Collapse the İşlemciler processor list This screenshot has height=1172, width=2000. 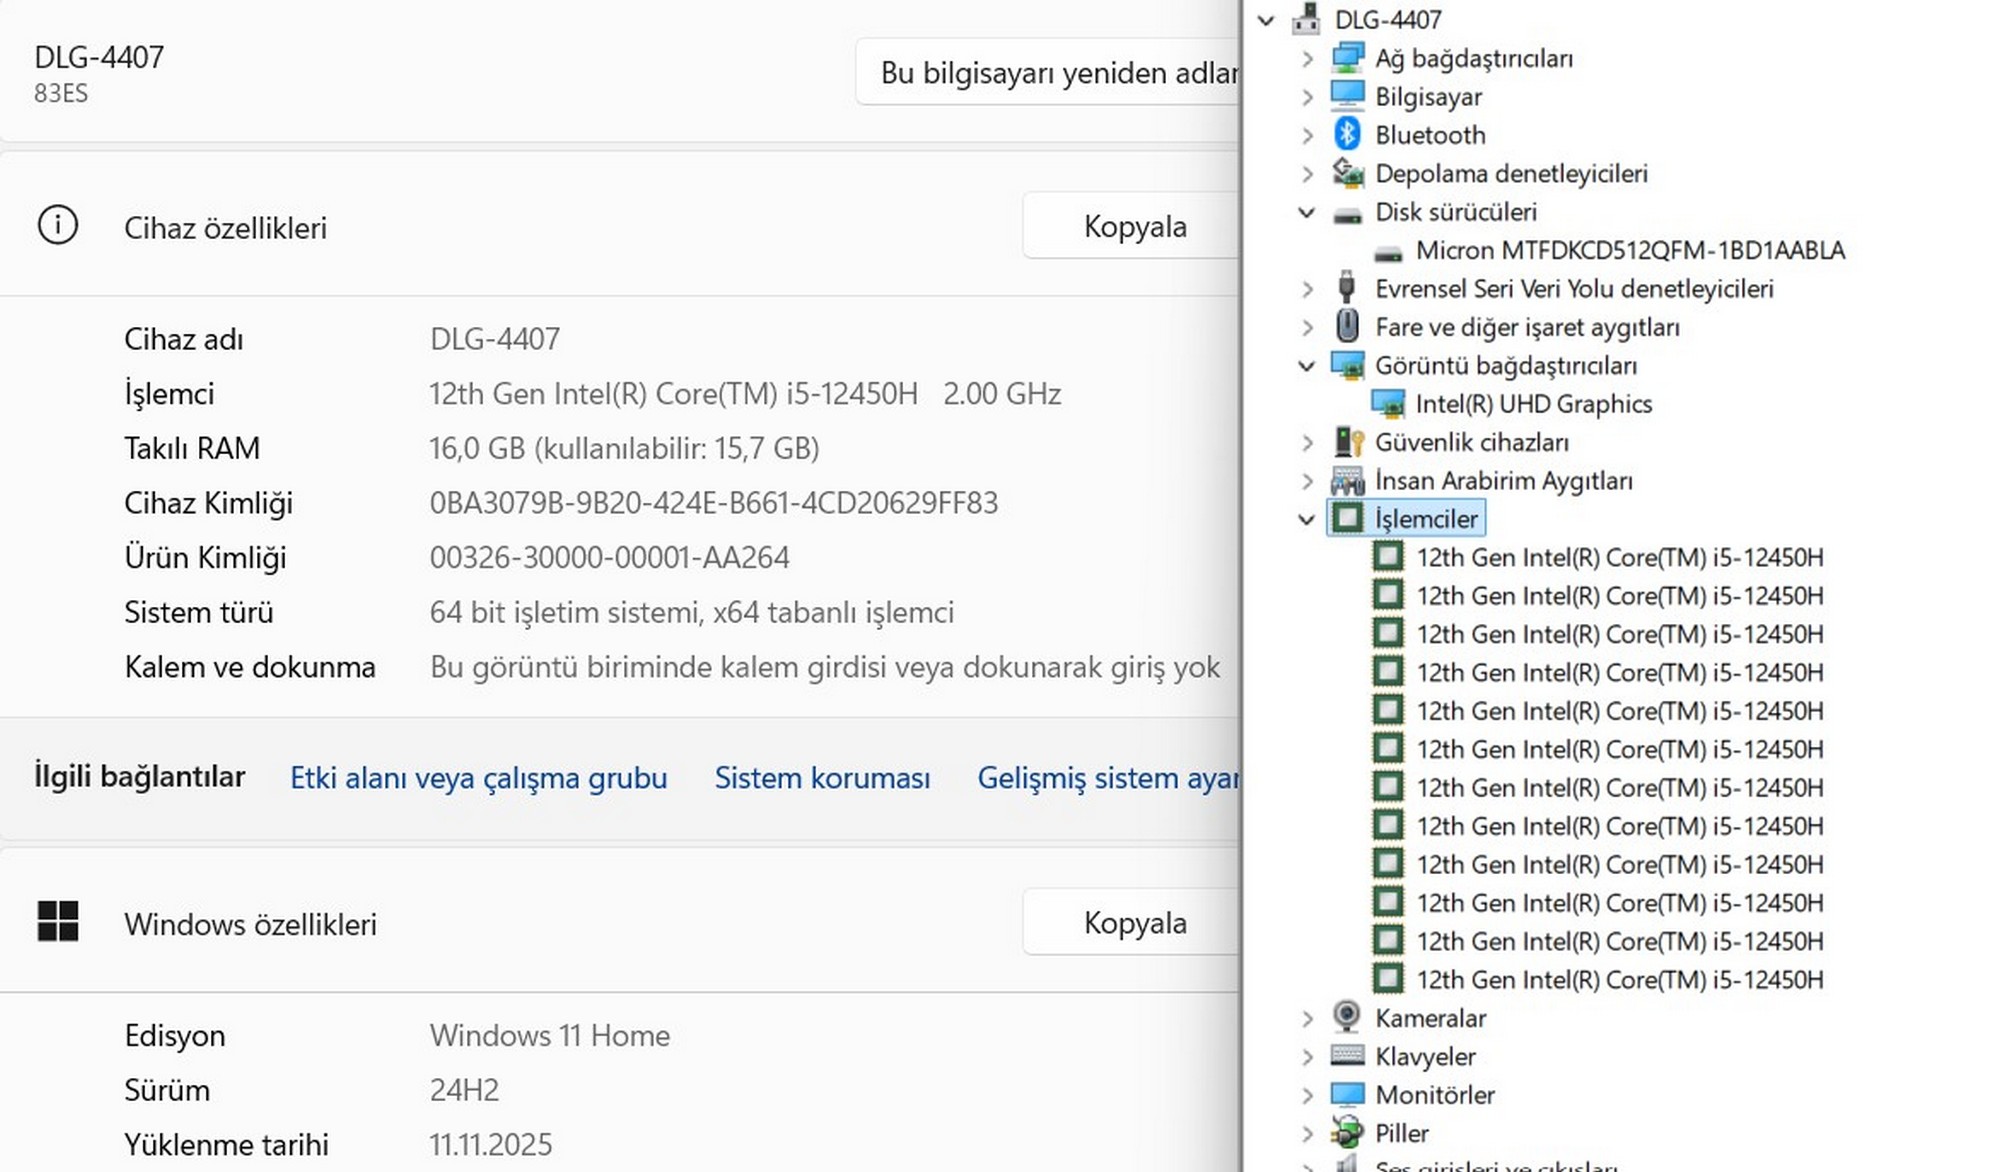(x=1306, y=519)
